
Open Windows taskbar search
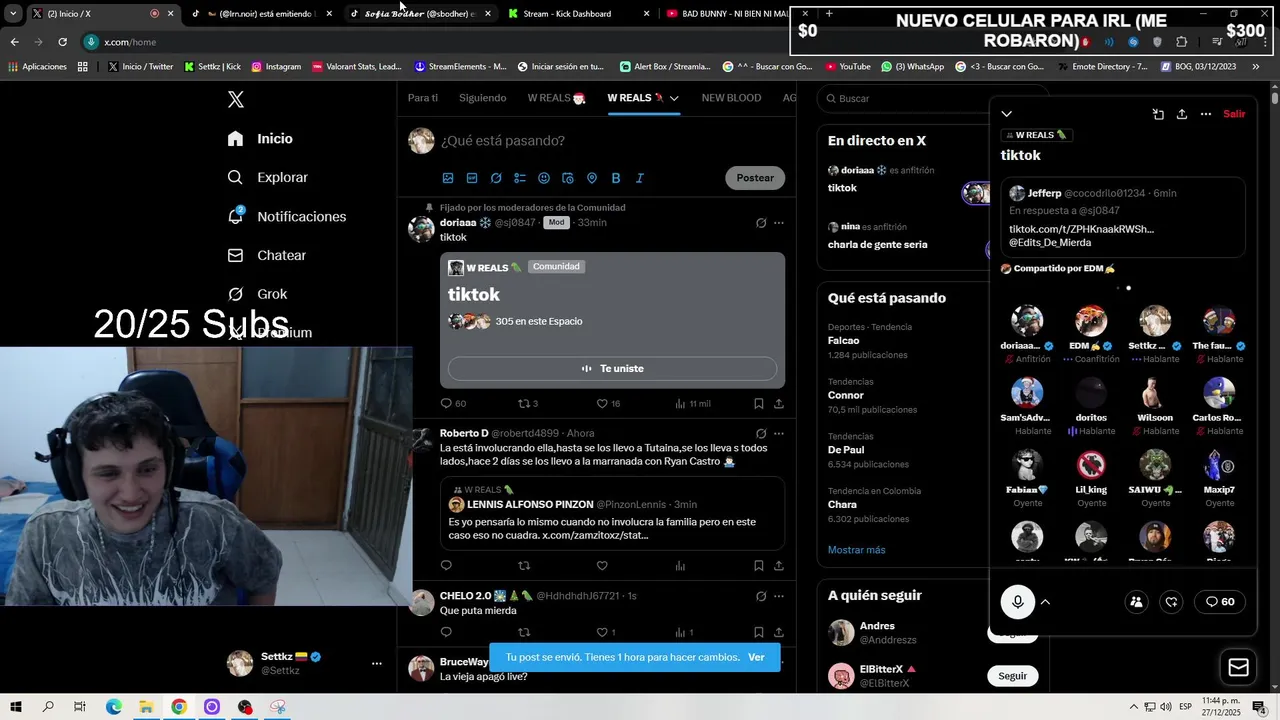pos(48,707)
